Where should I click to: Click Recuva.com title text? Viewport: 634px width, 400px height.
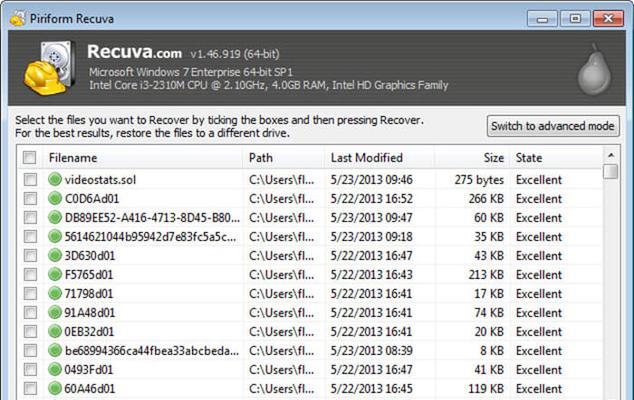coord(134,52)
